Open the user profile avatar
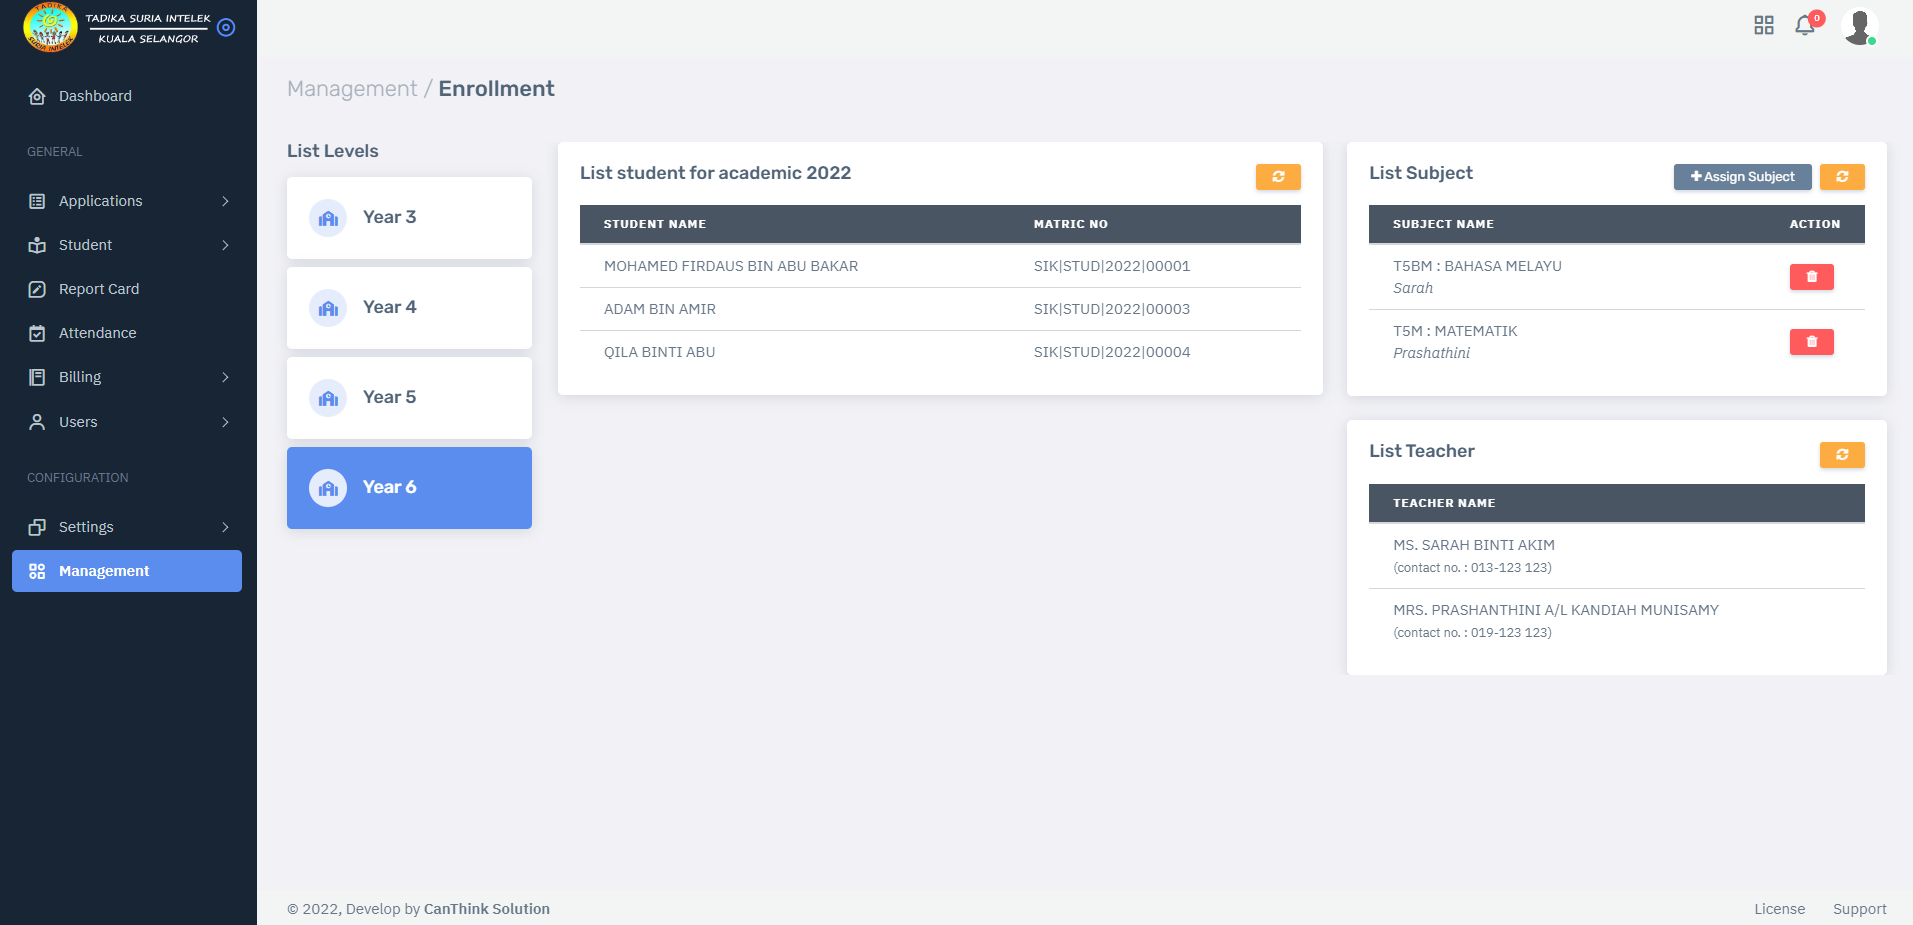Screen dimensions: 1913x925 pos(1859,26)
